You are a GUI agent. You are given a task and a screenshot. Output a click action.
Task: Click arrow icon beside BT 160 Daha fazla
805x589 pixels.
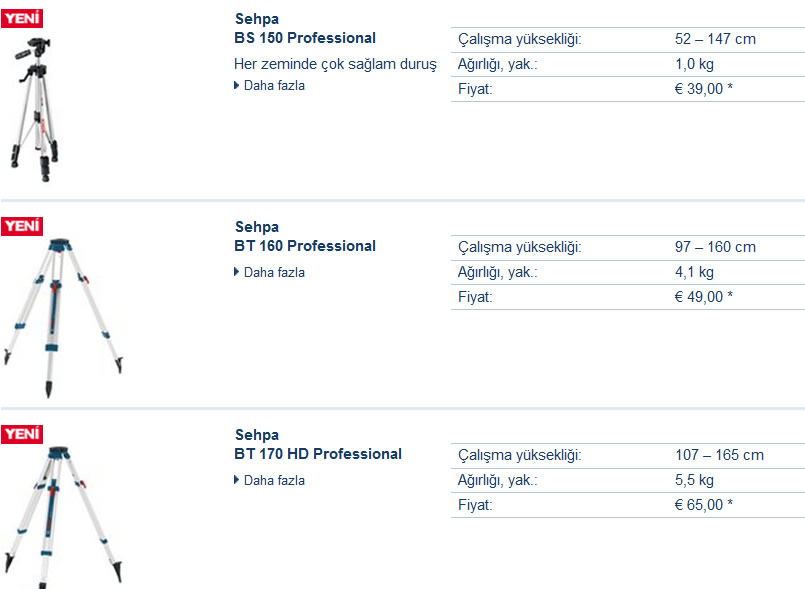pos(236,272)
